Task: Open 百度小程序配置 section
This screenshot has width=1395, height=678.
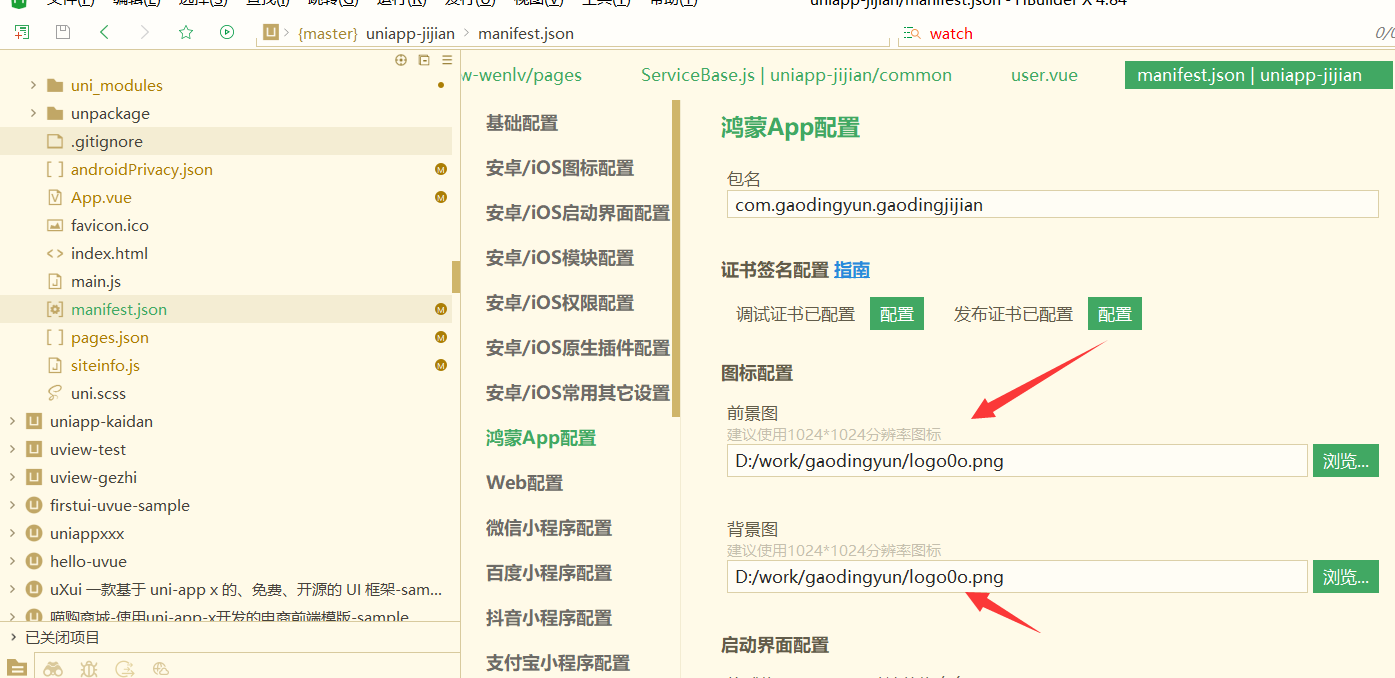Action: pyautogui.click(x=549, y=573)
